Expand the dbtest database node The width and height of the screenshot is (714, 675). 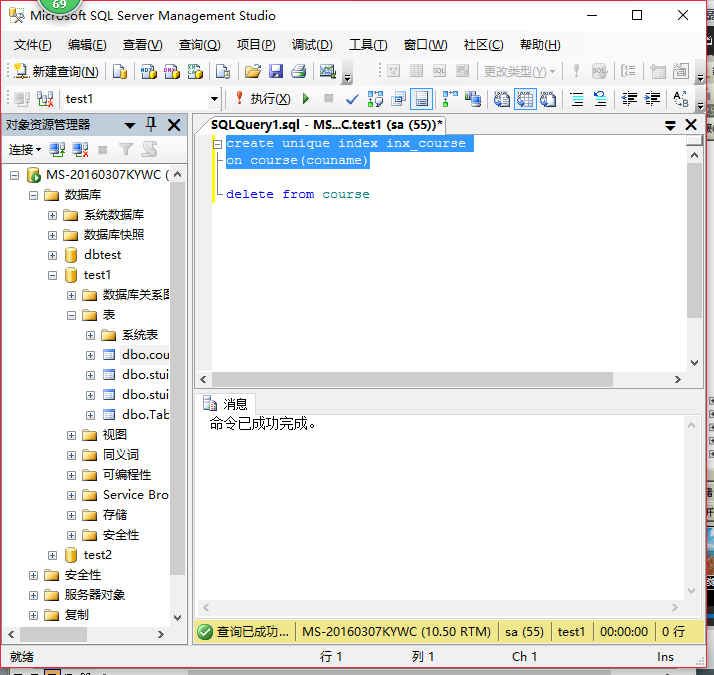(52, 255)
